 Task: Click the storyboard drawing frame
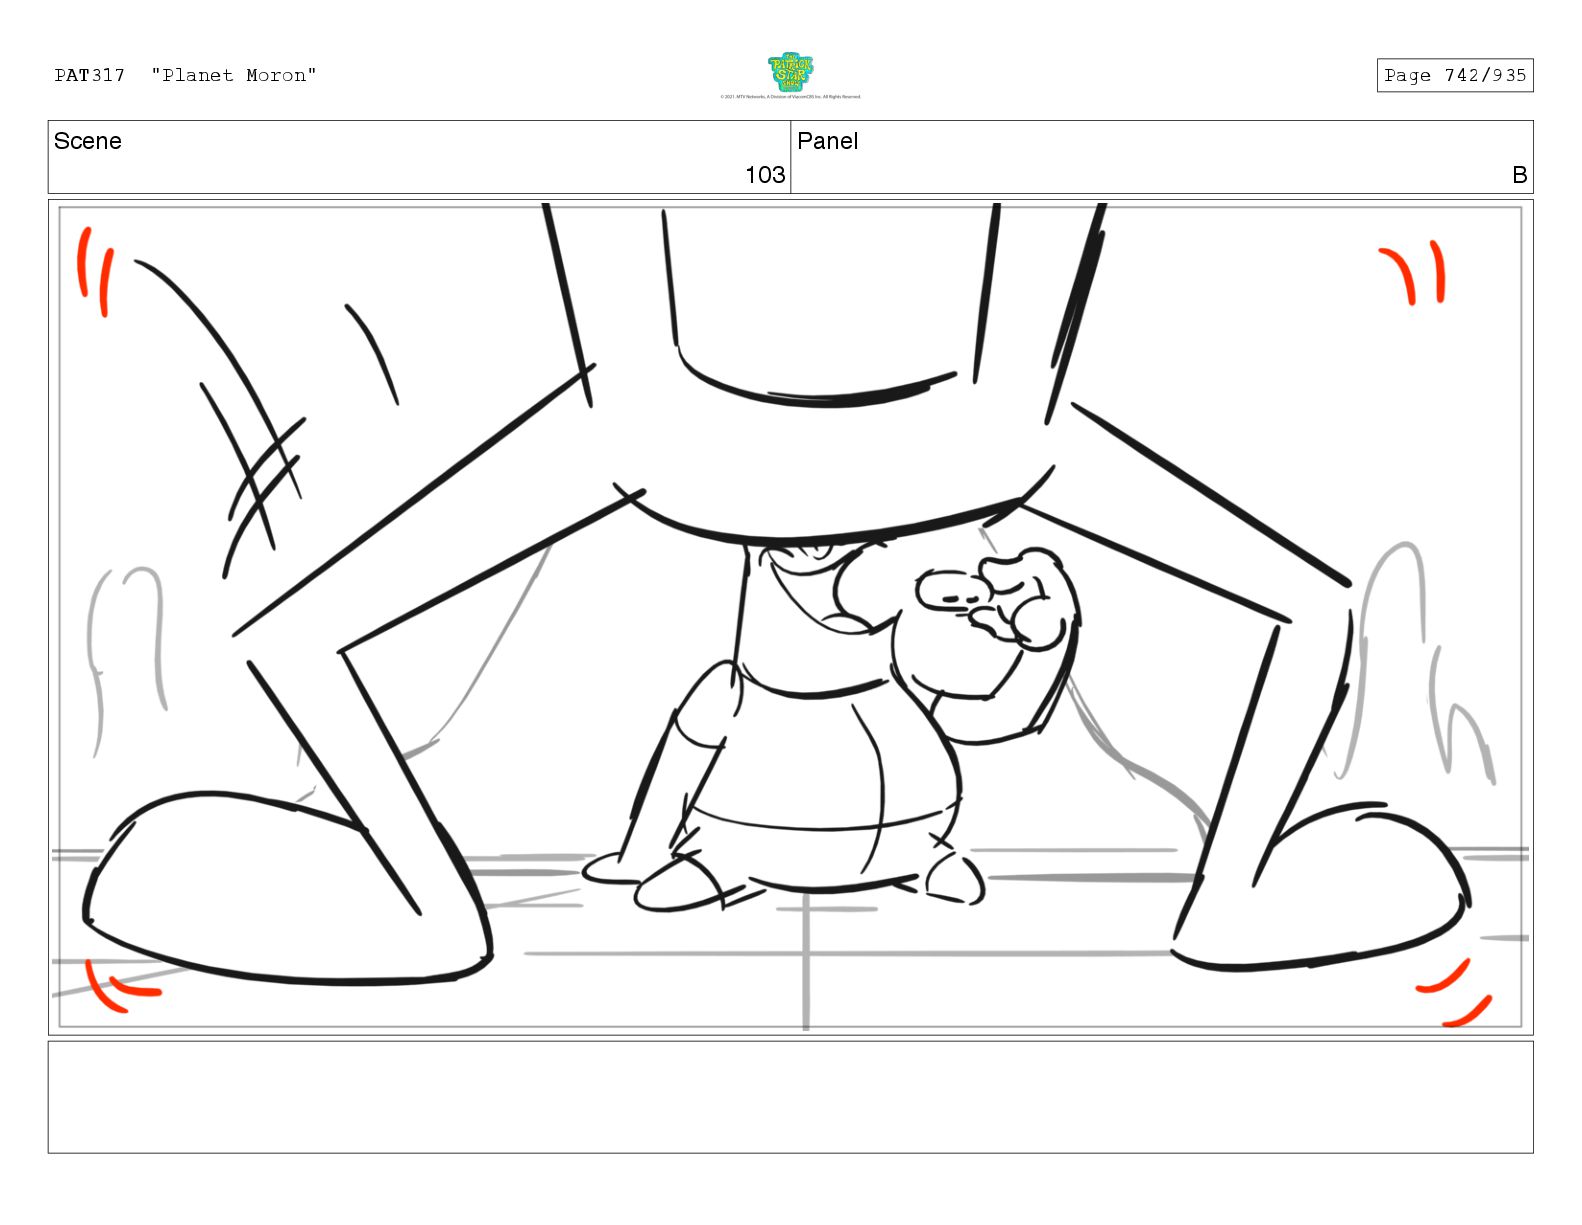tap(790, 617)
